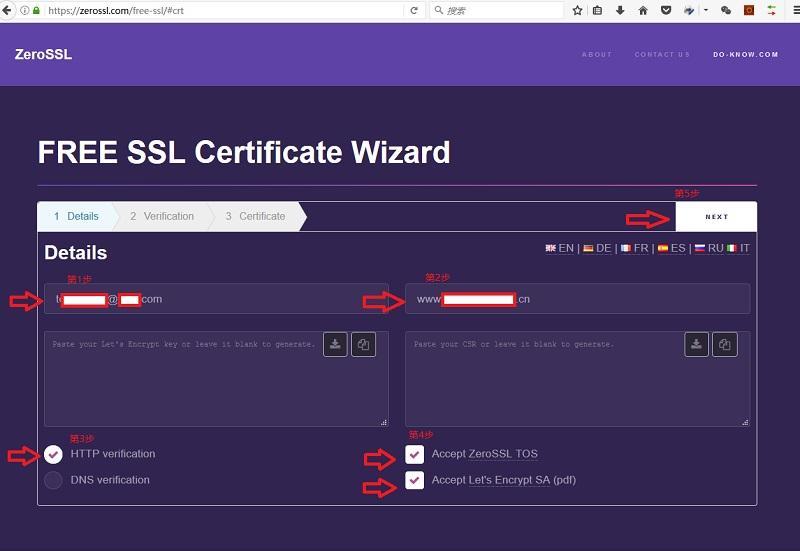This screenshot has width=800, height=551.
Task: Select HTTP verification option
Action: 53,454
